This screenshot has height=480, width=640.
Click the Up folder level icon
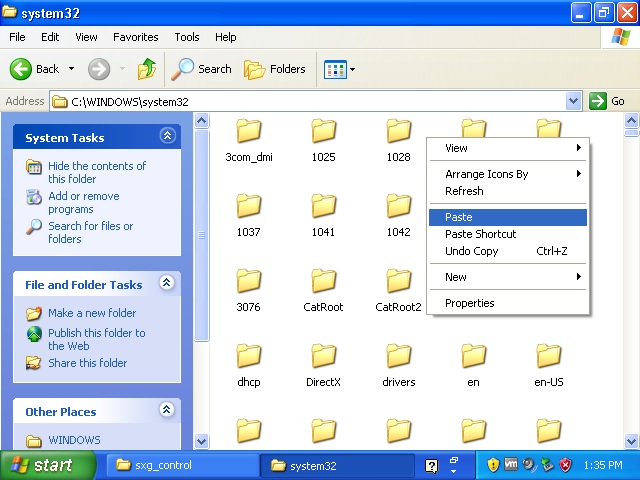coord(147,69)
